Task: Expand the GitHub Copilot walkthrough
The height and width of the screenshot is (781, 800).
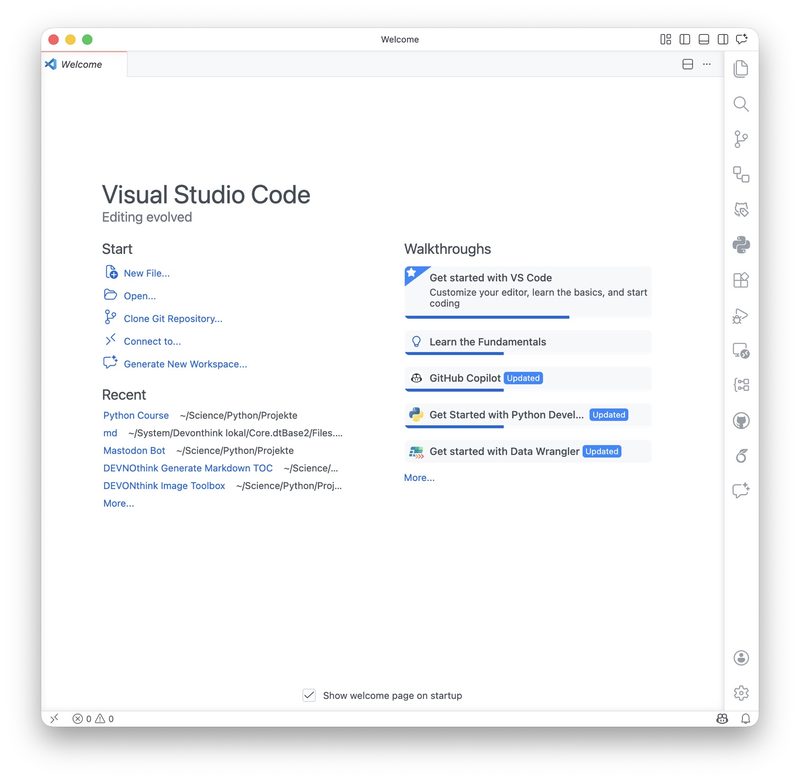Action: [x=528, y=379]
